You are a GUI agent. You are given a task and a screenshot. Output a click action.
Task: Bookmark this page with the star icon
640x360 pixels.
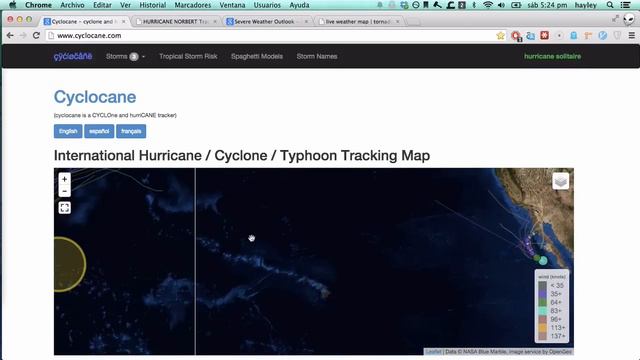tap(500, 36)
